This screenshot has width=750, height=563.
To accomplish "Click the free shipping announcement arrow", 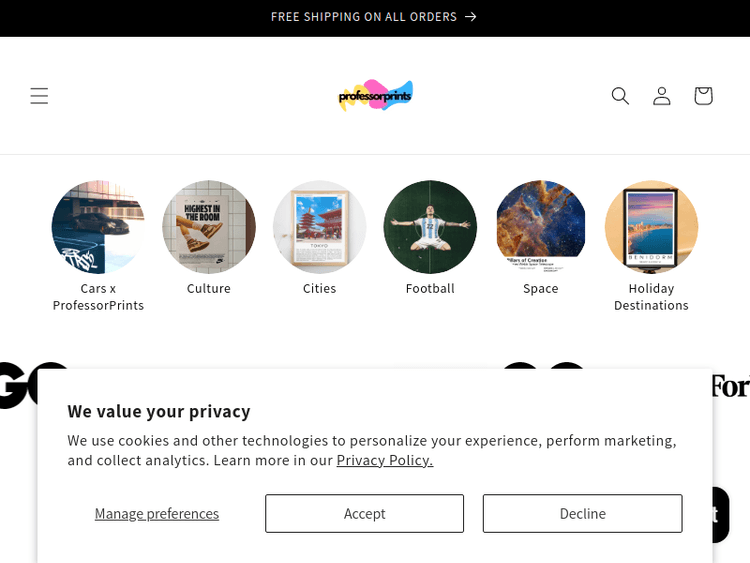I will point(471,17).
